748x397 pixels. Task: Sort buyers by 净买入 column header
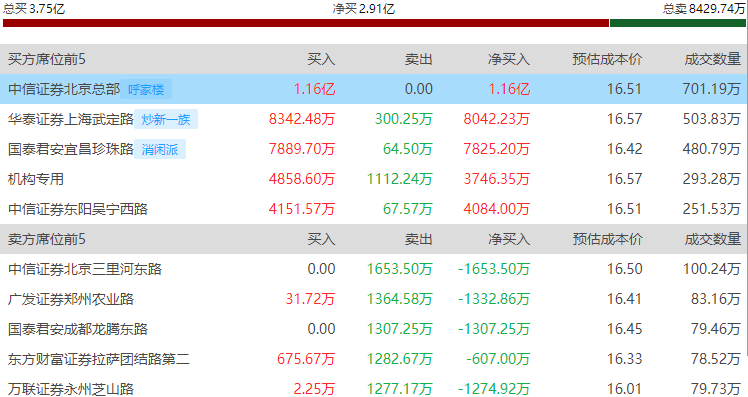pyautogui.click(x=509, y=59)
